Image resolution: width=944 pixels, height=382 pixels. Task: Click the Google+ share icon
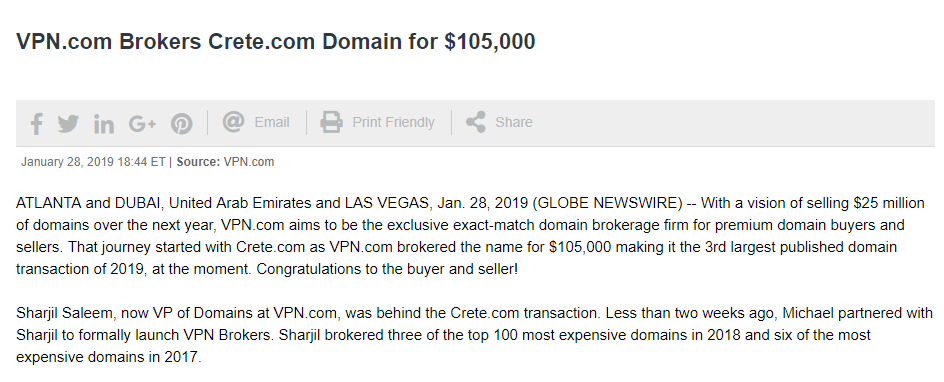[142, 124]
